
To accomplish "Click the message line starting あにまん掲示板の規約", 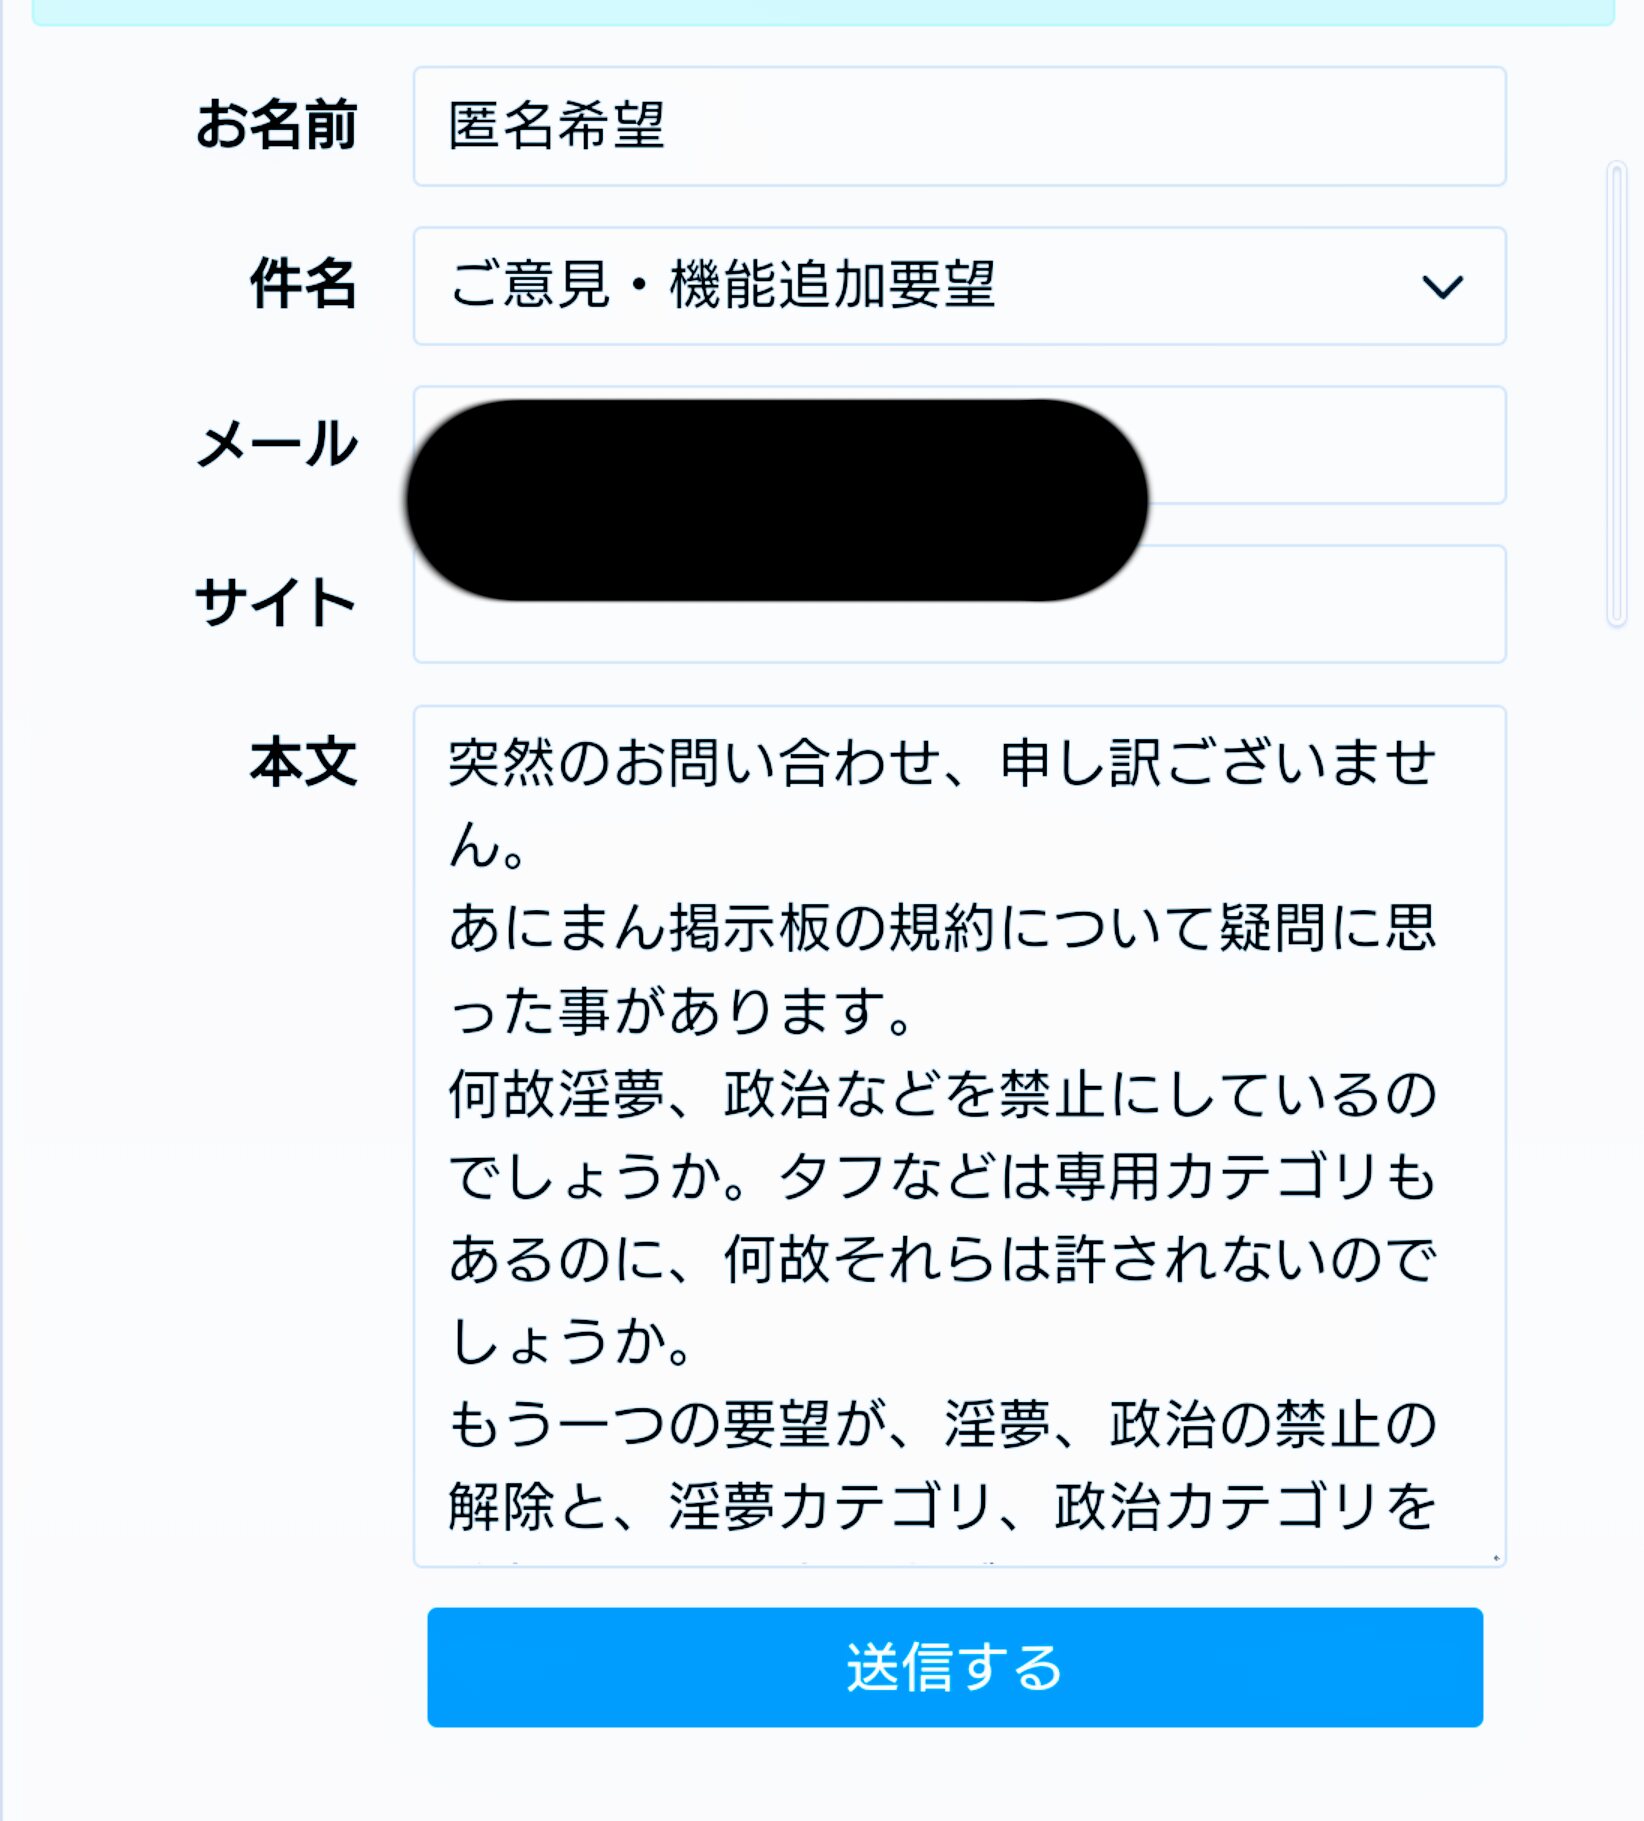I will point(940,928).
